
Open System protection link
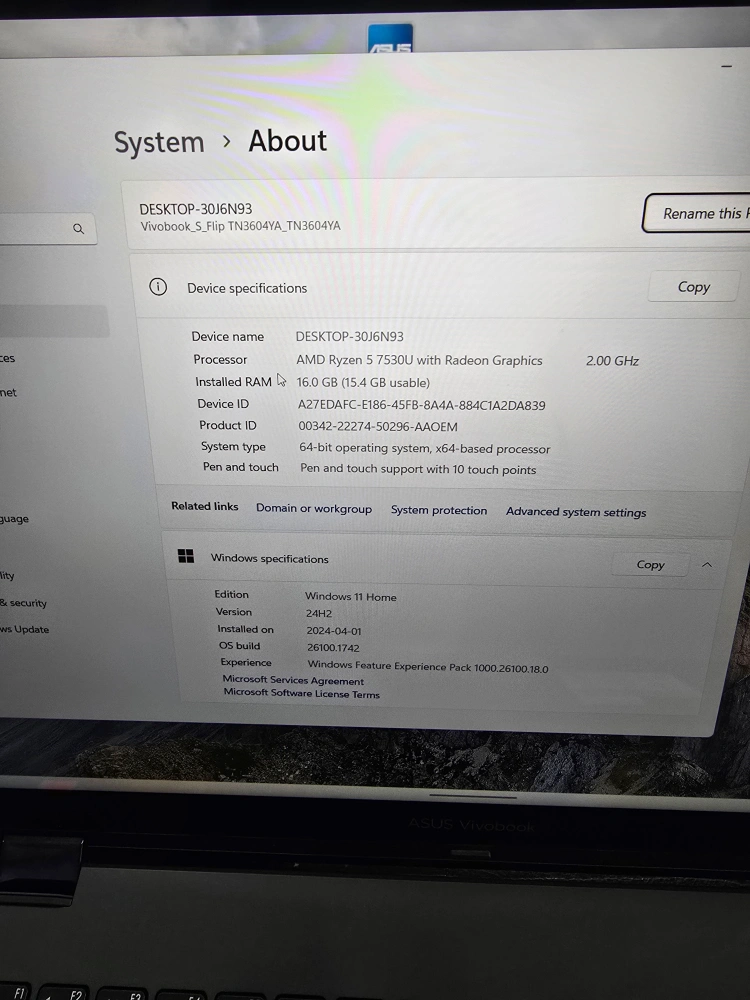coord(439,510)
